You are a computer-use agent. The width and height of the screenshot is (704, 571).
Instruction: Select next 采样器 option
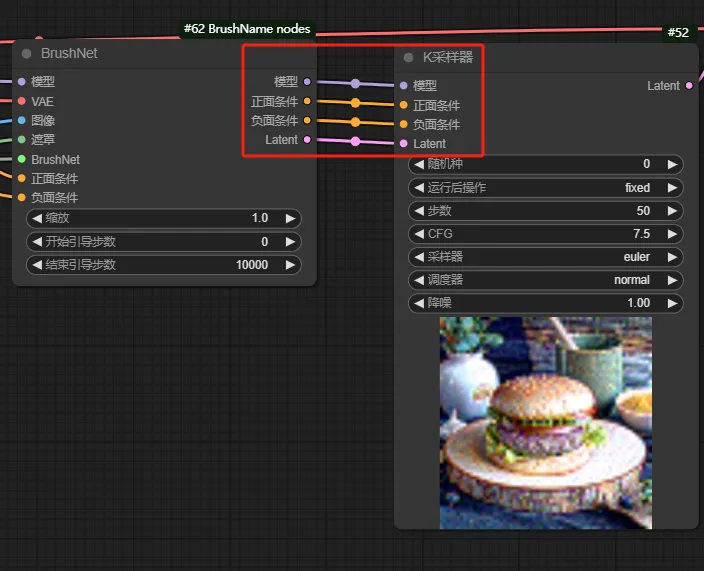(672, 257)
